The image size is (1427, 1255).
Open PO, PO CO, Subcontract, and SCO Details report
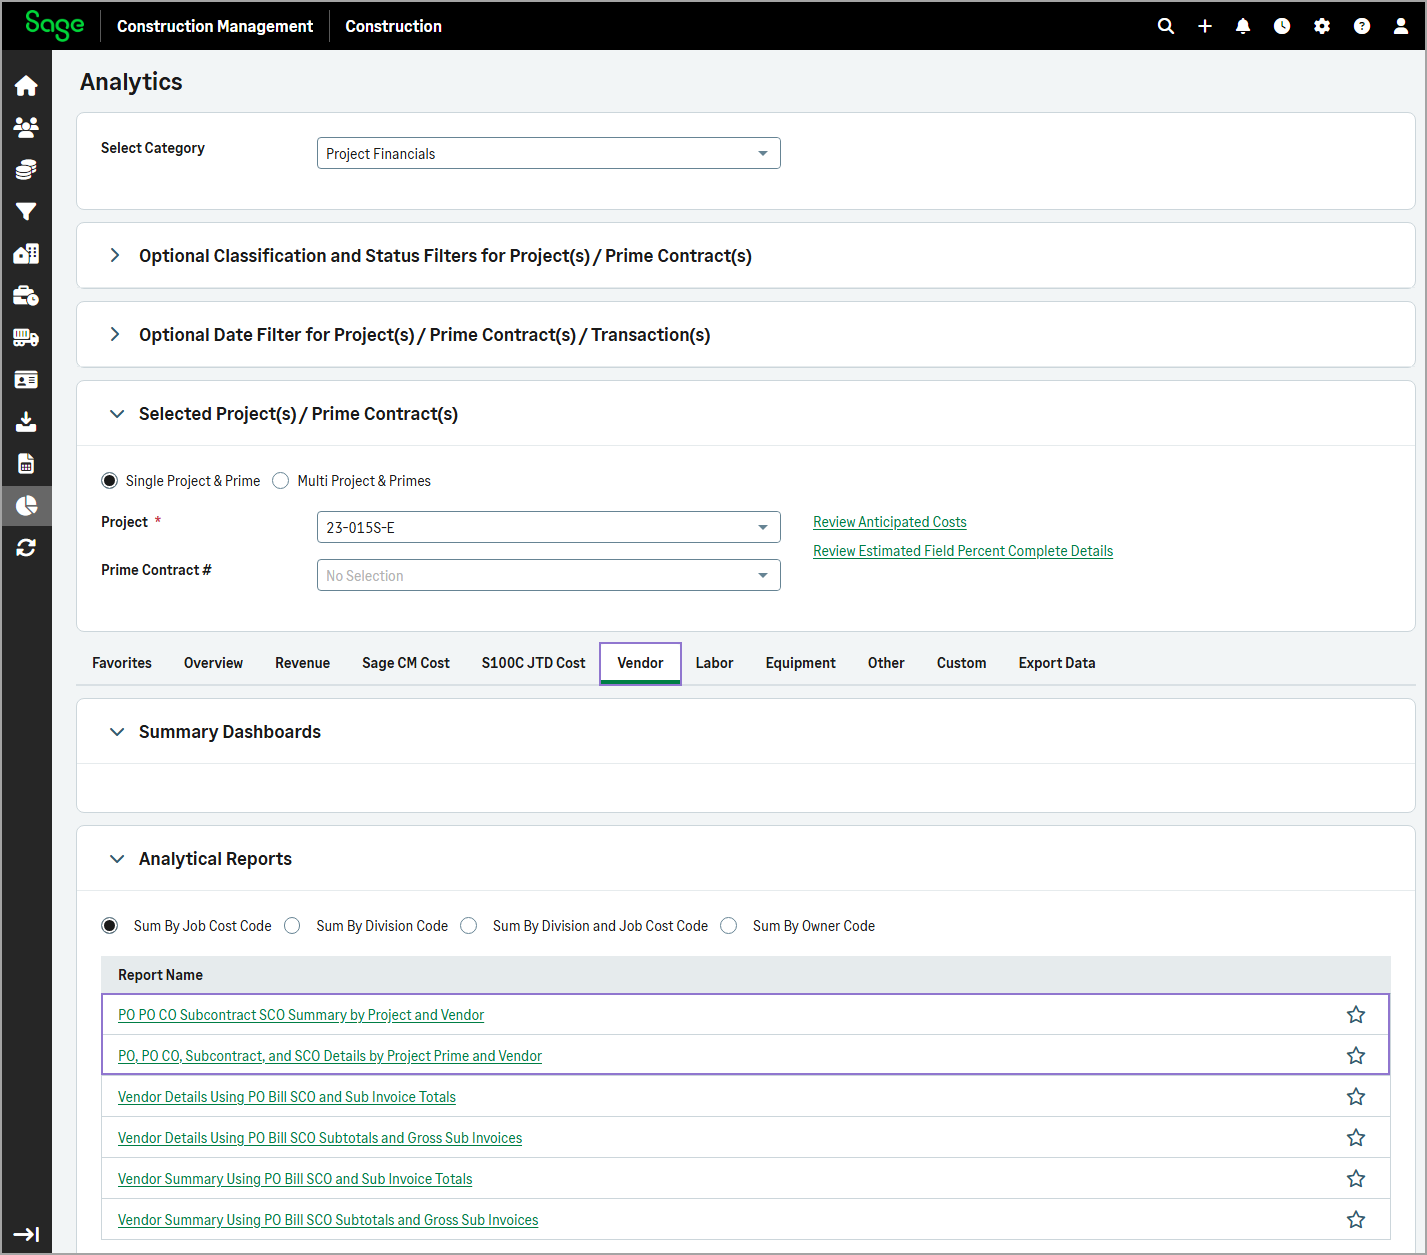tap(330, 1056)
